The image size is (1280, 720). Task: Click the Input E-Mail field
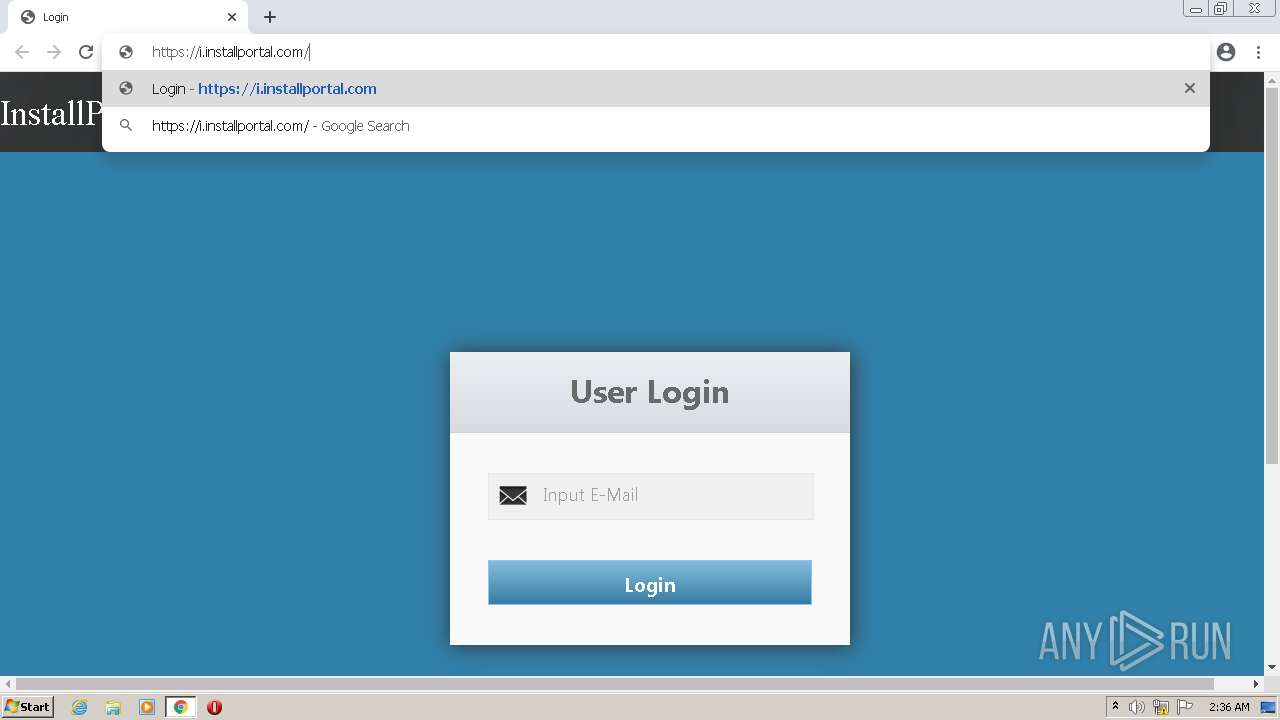(x=651, y=496)
